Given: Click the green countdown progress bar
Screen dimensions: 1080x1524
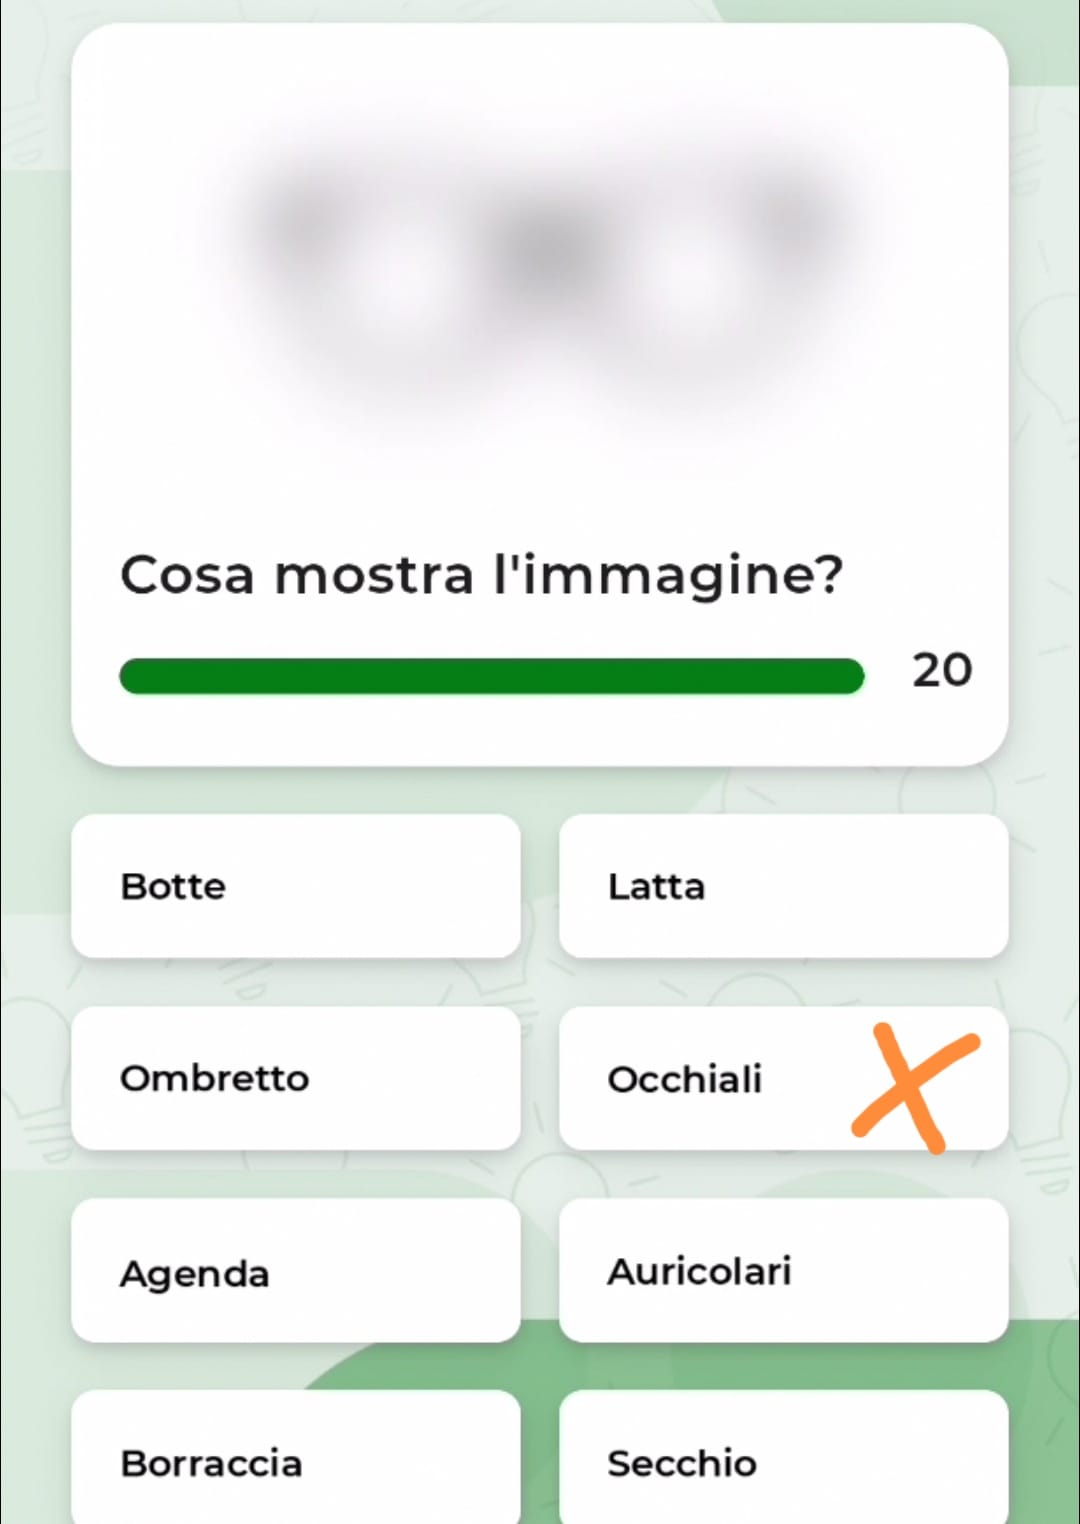Looking at the screenshot, I should (491, 676).
